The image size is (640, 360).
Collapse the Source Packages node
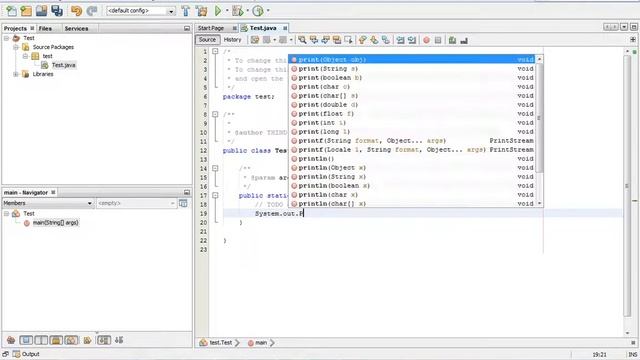click(16, 47)
